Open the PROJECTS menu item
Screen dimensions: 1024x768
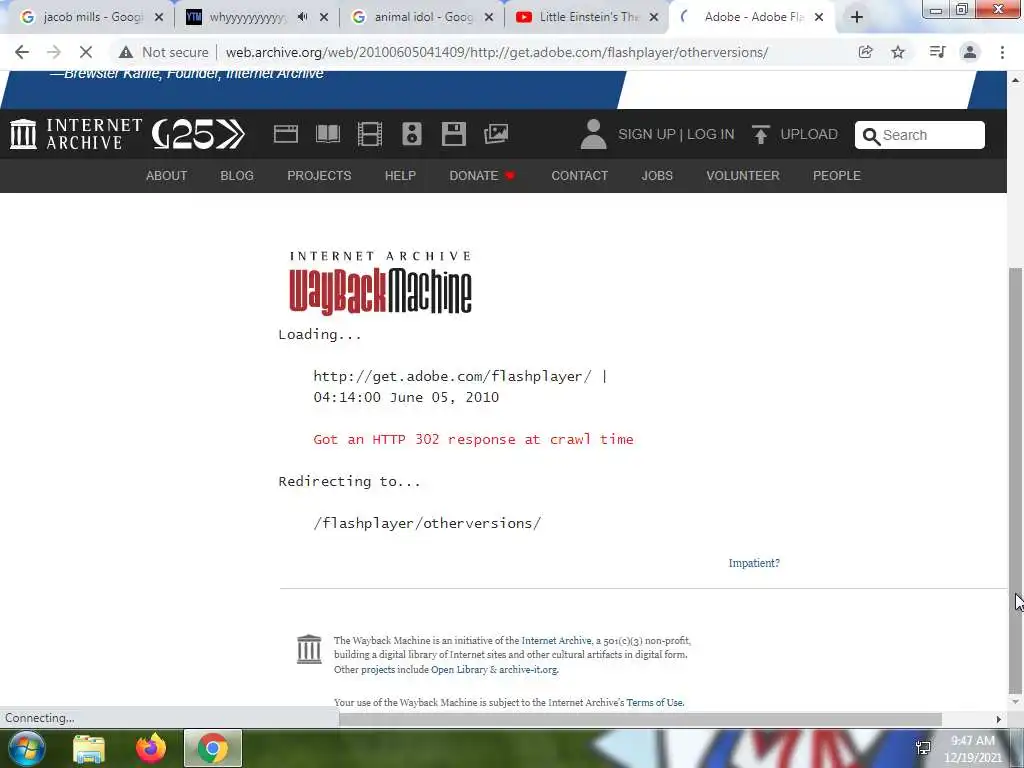319,176
